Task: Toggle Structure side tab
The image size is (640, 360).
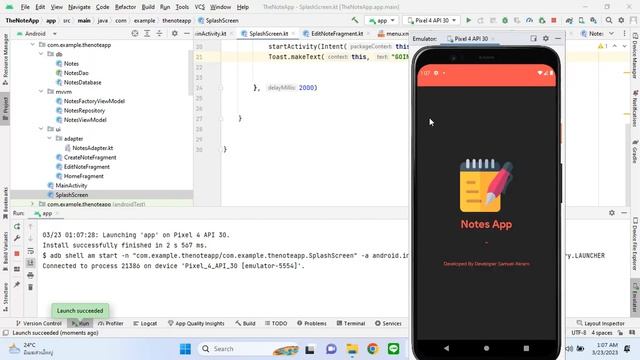Action: [x=5, y=297]
